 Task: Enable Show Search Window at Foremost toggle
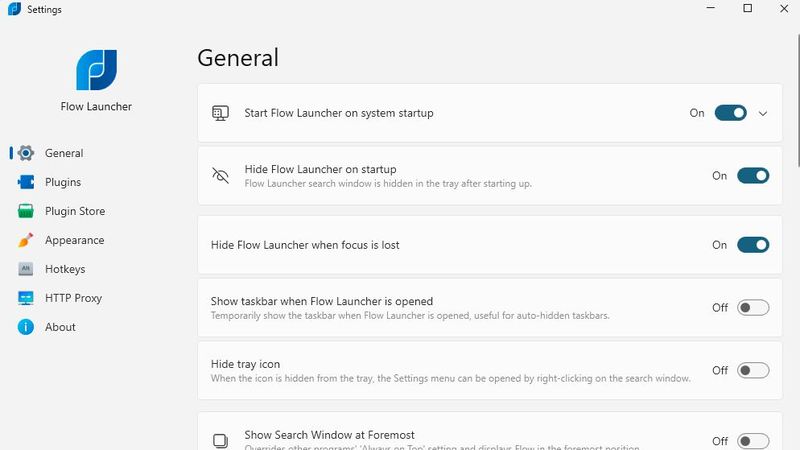753,441
